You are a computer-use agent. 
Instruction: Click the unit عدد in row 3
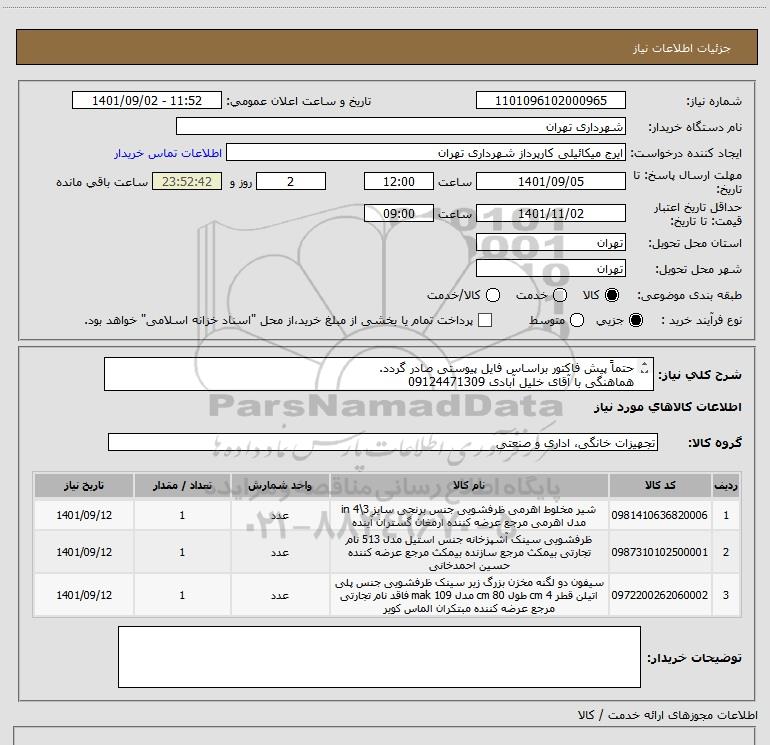point(280,595)
